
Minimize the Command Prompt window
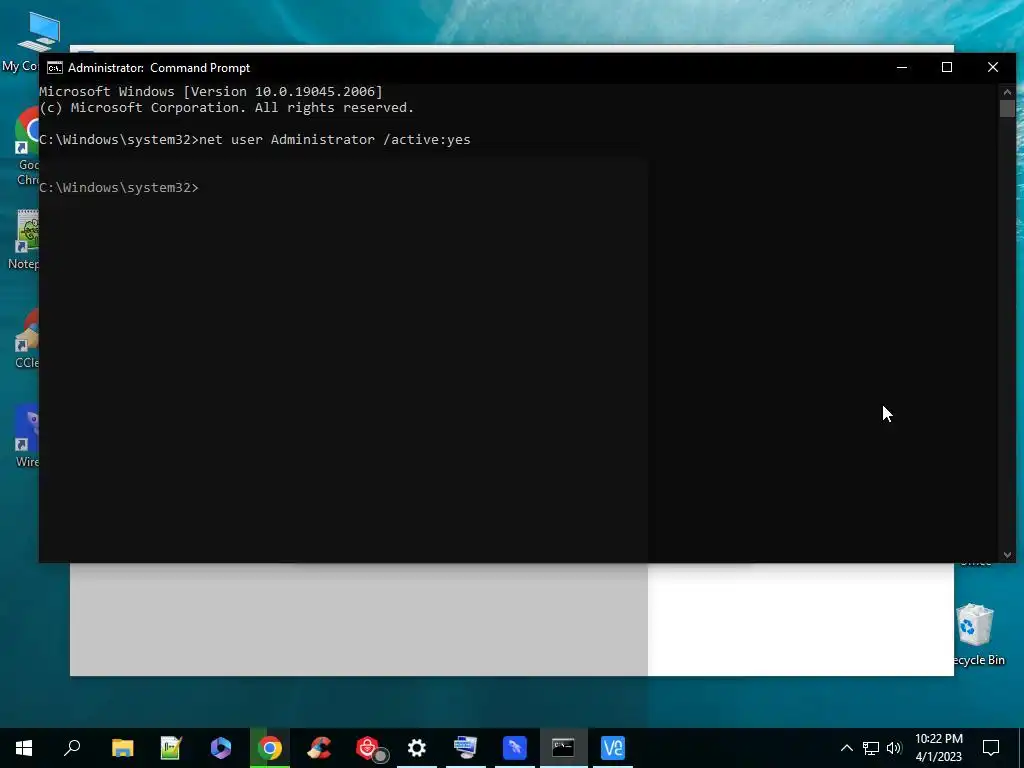[x=902, y=67]
